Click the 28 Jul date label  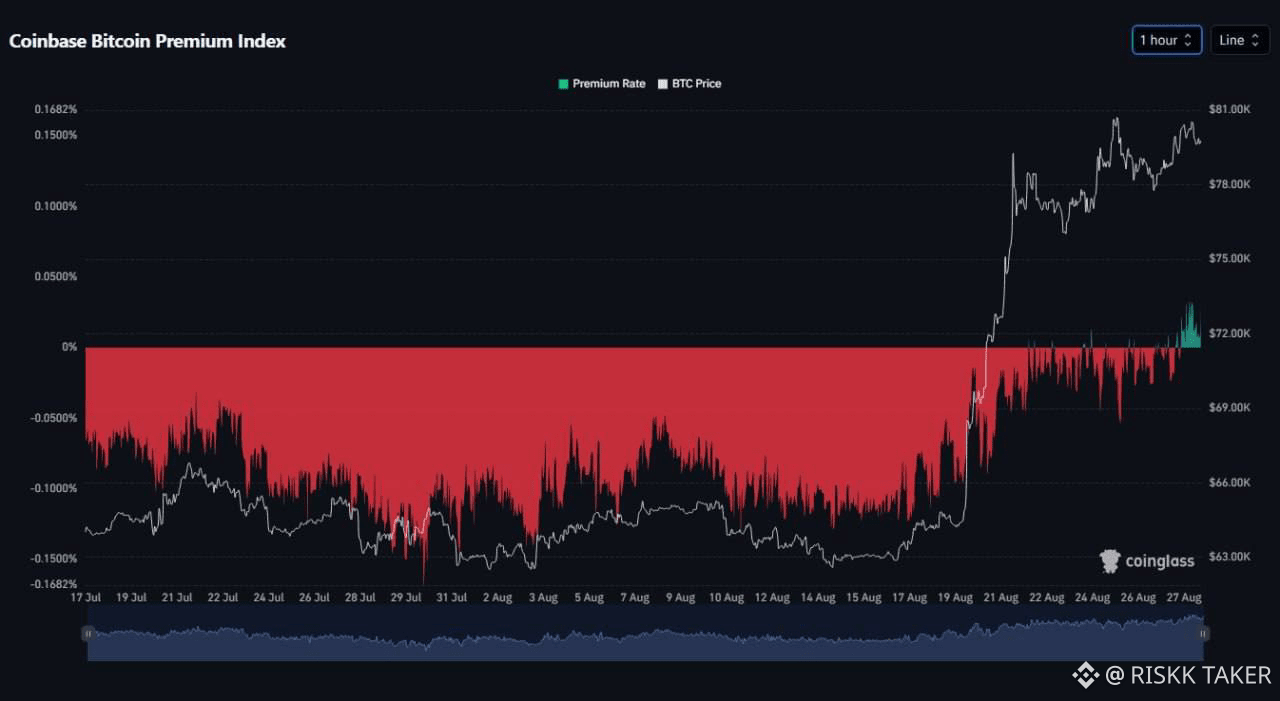pyautogui.click(x=361, y=598)
